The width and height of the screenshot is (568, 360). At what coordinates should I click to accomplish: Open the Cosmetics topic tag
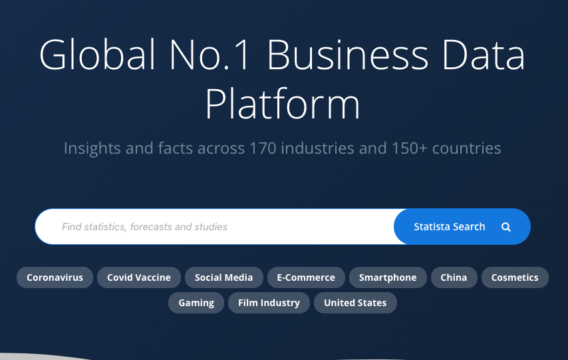tap(515, 277)
